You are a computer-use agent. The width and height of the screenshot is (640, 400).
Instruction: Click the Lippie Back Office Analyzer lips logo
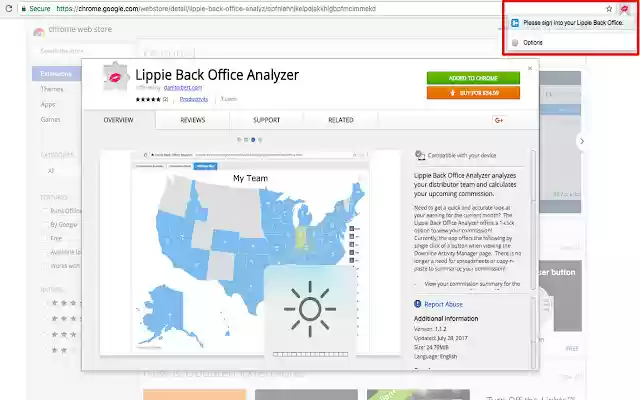pos(115,76)
